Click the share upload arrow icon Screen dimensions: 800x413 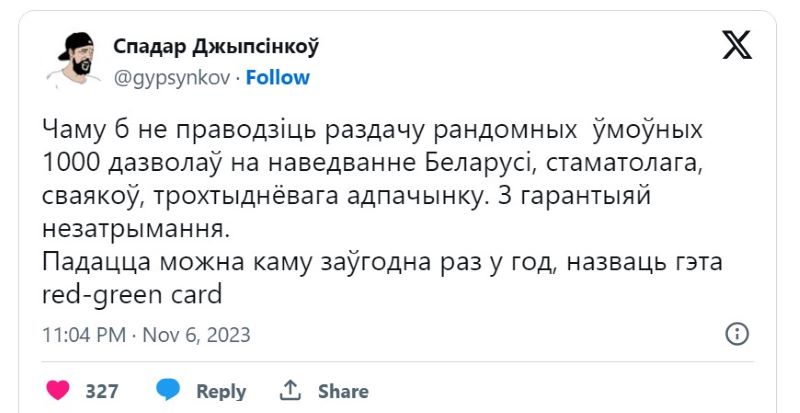(x=291, y=390)
